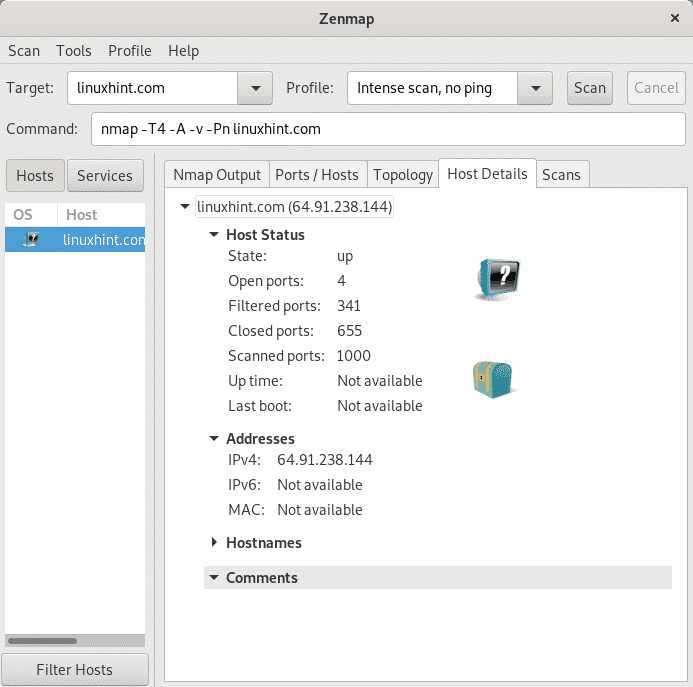693x687 pixels.
Task: Open the Help menu
Action: tap(183, 51)
